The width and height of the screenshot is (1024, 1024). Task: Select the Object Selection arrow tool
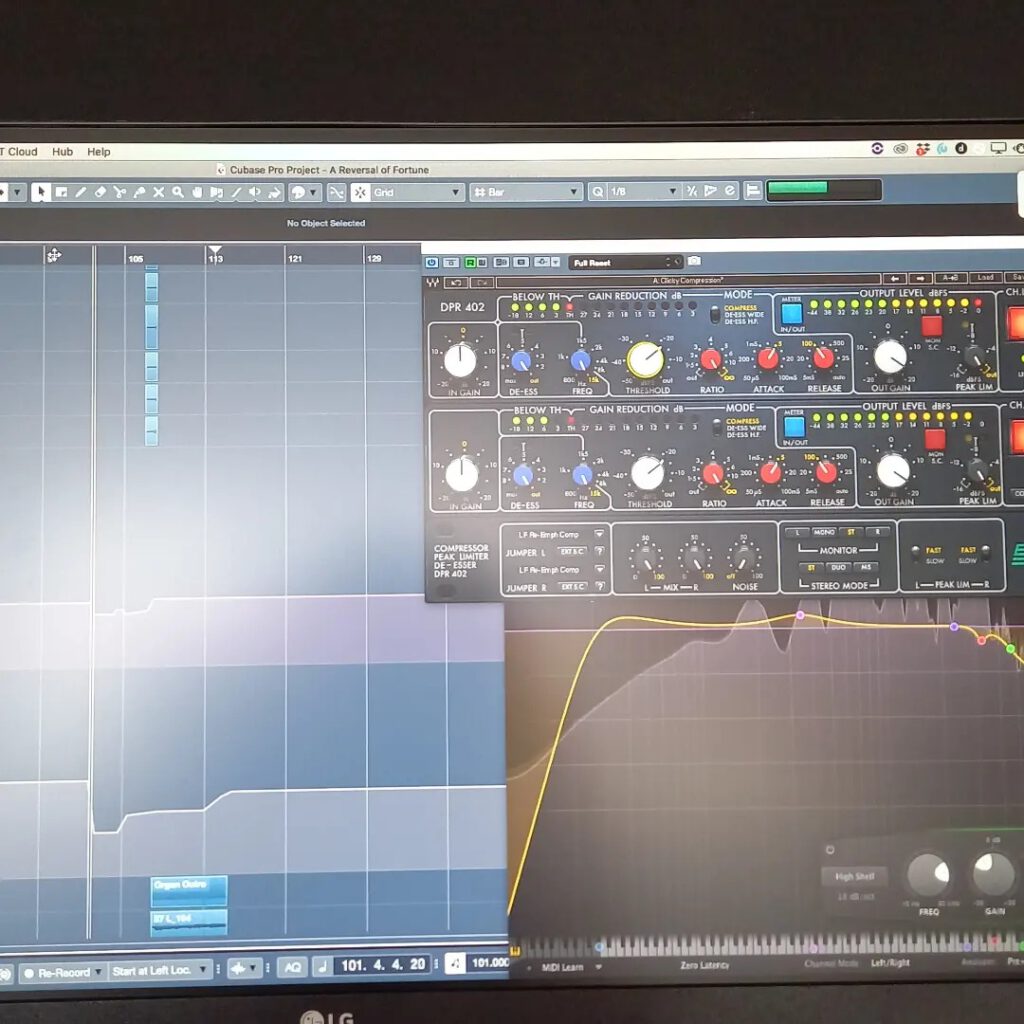(40, 192)
